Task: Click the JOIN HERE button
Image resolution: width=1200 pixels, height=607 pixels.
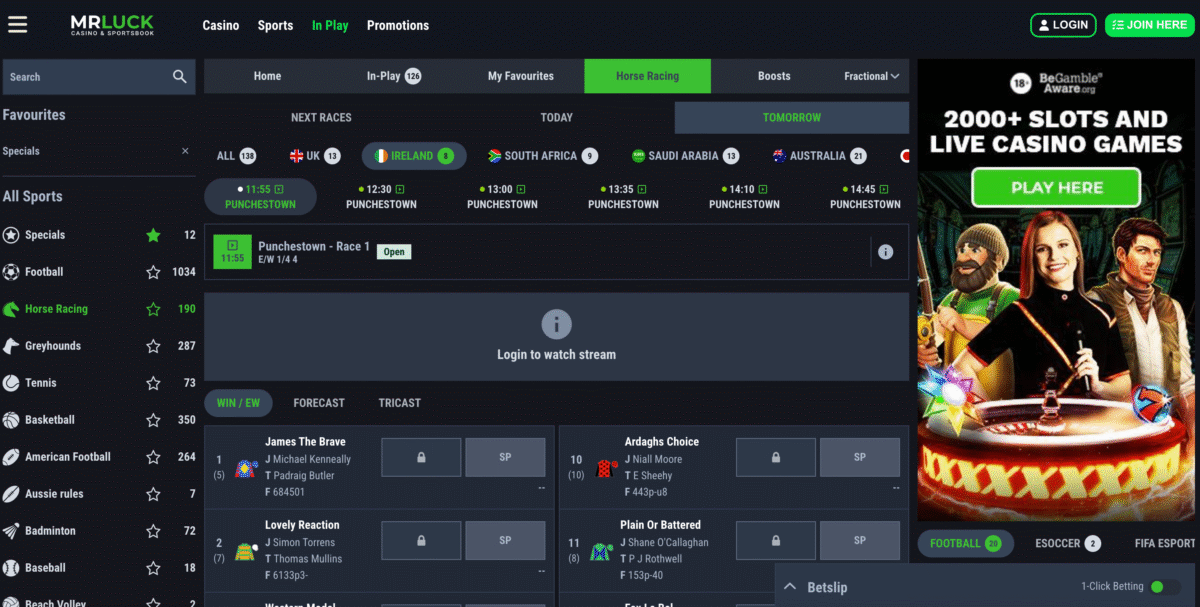Action: tap(1149, 25)
